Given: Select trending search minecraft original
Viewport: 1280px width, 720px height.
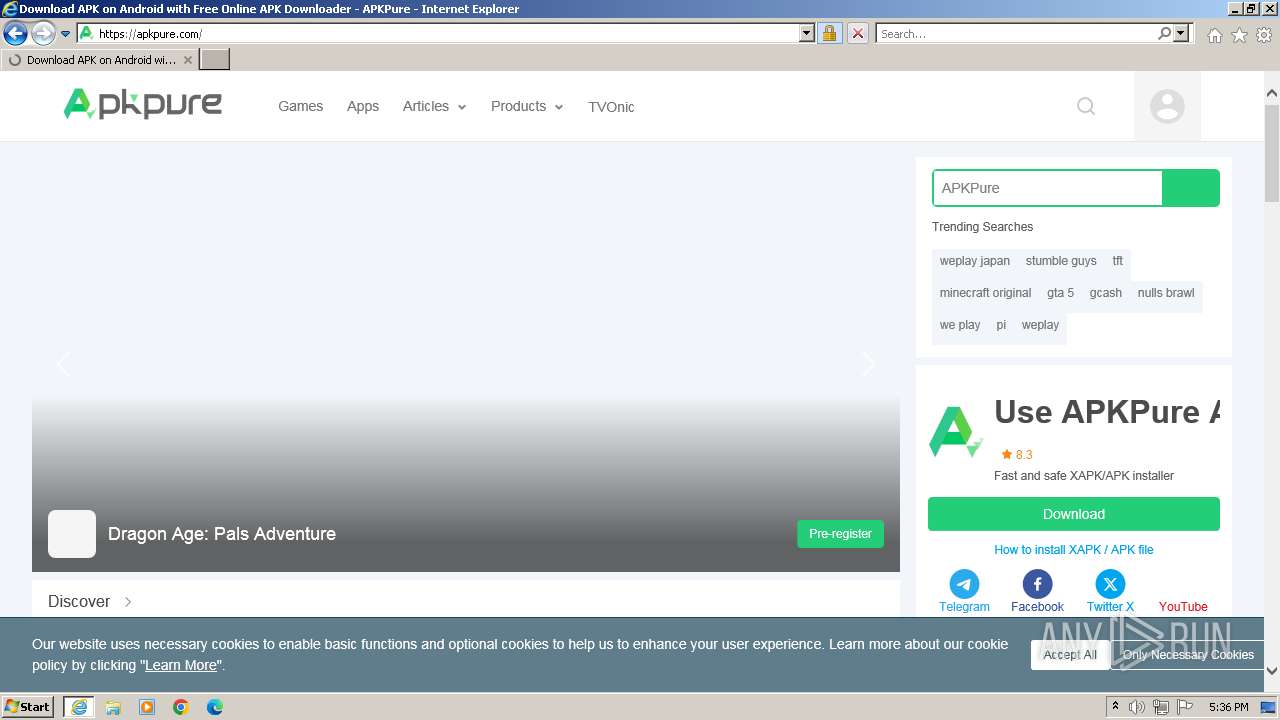Looking at the screenshot, I should click(985, 293).
